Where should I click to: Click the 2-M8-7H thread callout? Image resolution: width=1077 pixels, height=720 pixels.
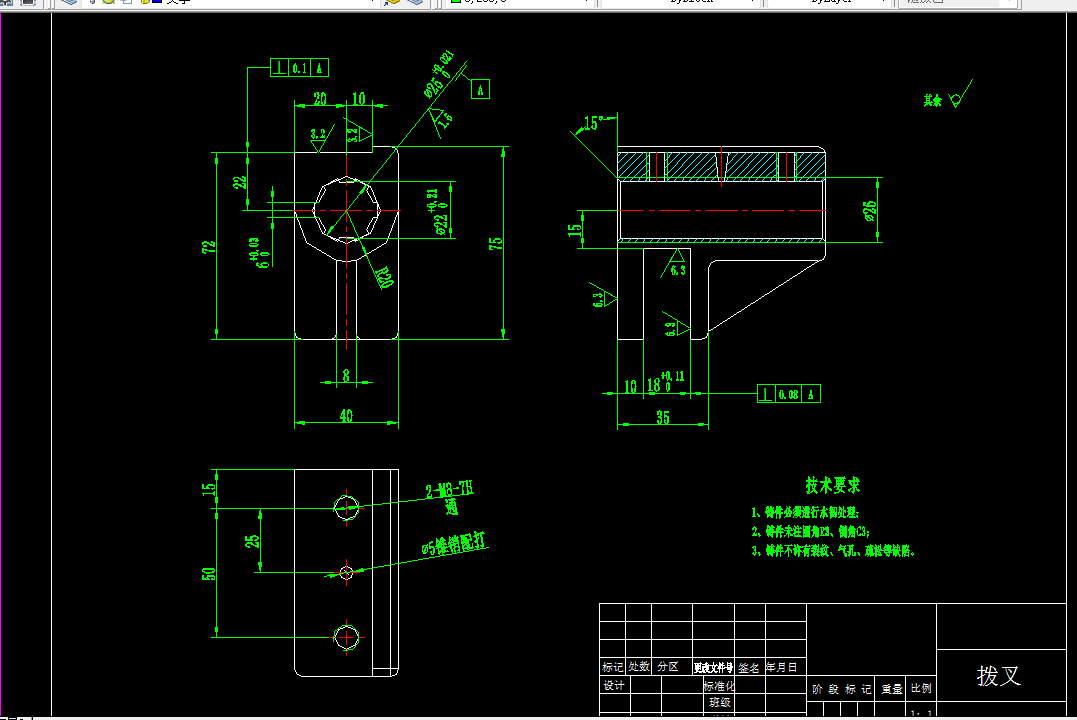click(449, 490)
